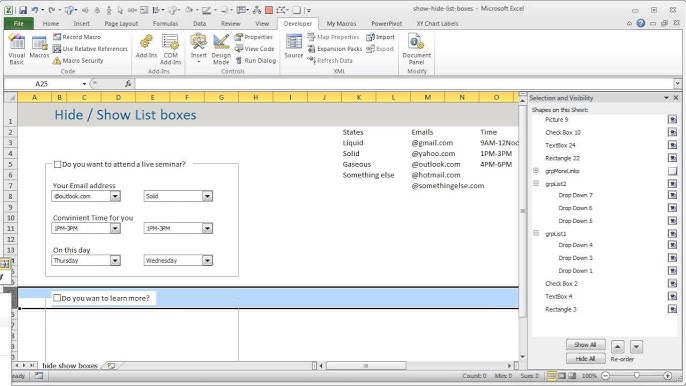The height and width of the screenshot is (386, 686).
Task: Open the Thursday day dropdown
Action: (x=115, y=260)
